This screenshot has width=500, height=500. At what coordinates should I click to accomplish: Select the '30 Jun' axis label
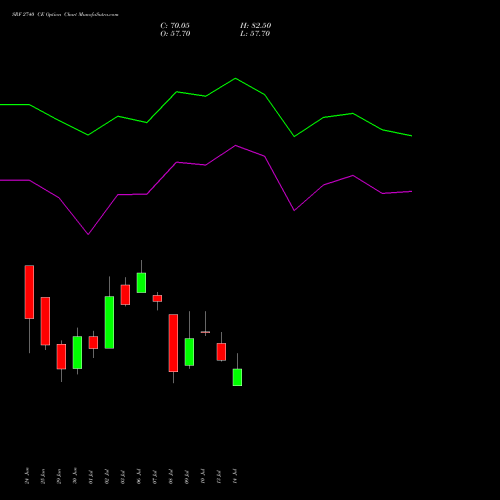pyautogui.click(x=75, y=476)
